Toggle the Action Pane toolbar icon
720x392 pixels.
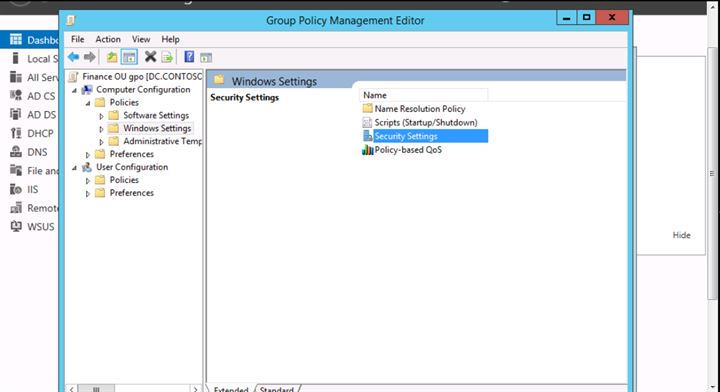(x=206, y=58)
